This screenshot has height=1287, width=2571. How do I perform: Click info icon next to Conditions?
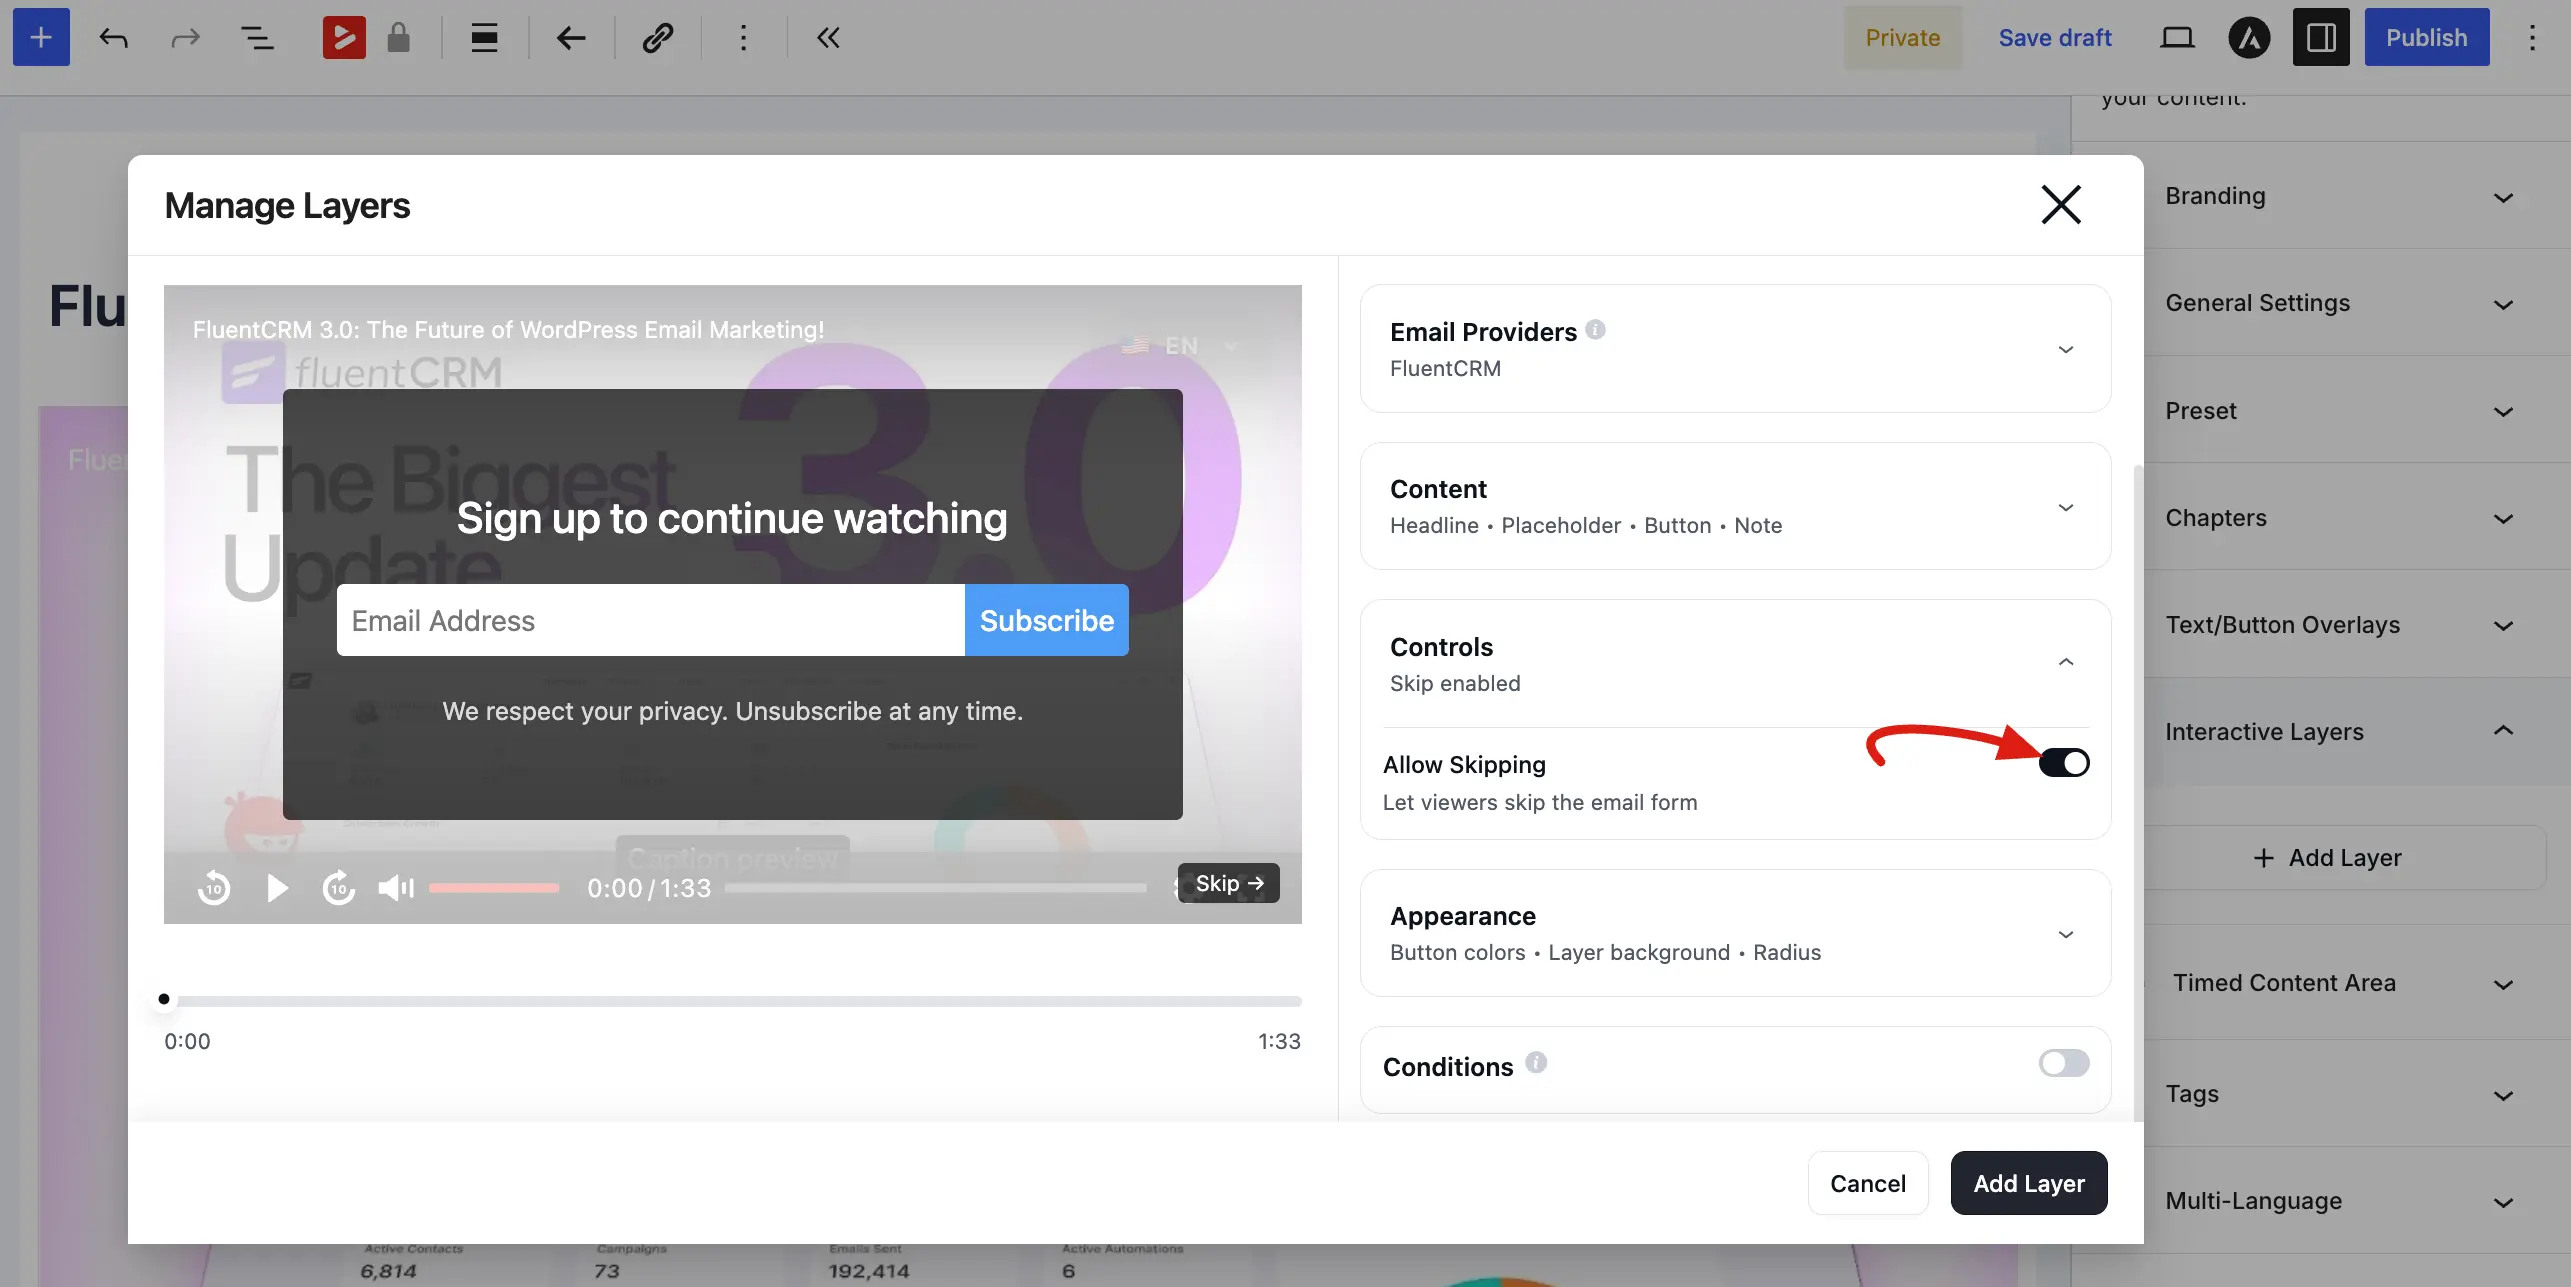1537,1063
